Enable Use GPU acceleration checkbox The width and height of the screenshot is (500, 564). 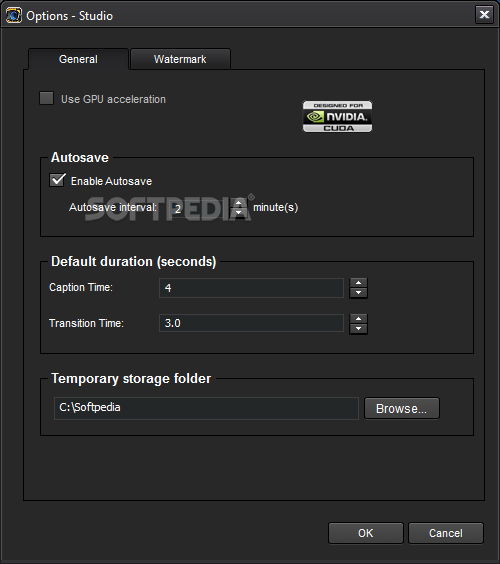click(46, 98)
